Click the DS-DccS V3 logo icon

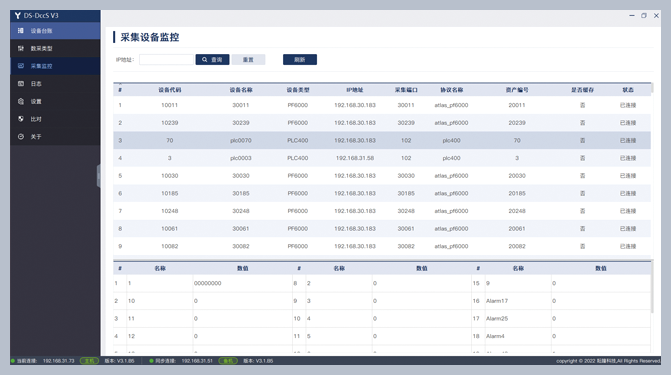(18, 15)
